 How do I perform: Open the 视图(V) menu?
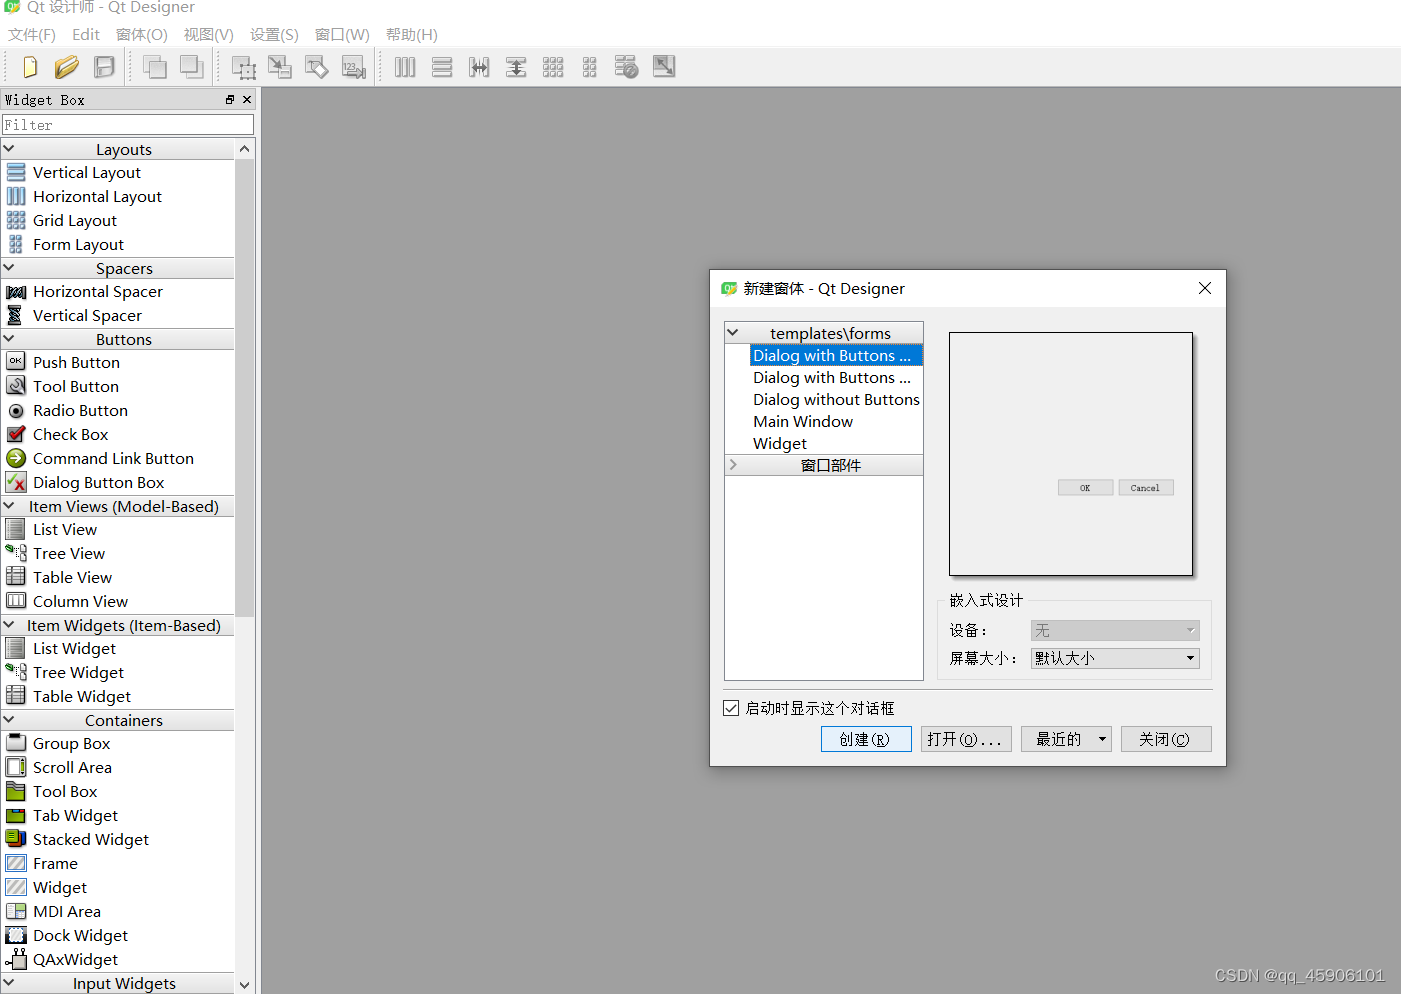(x=208, y=35)
